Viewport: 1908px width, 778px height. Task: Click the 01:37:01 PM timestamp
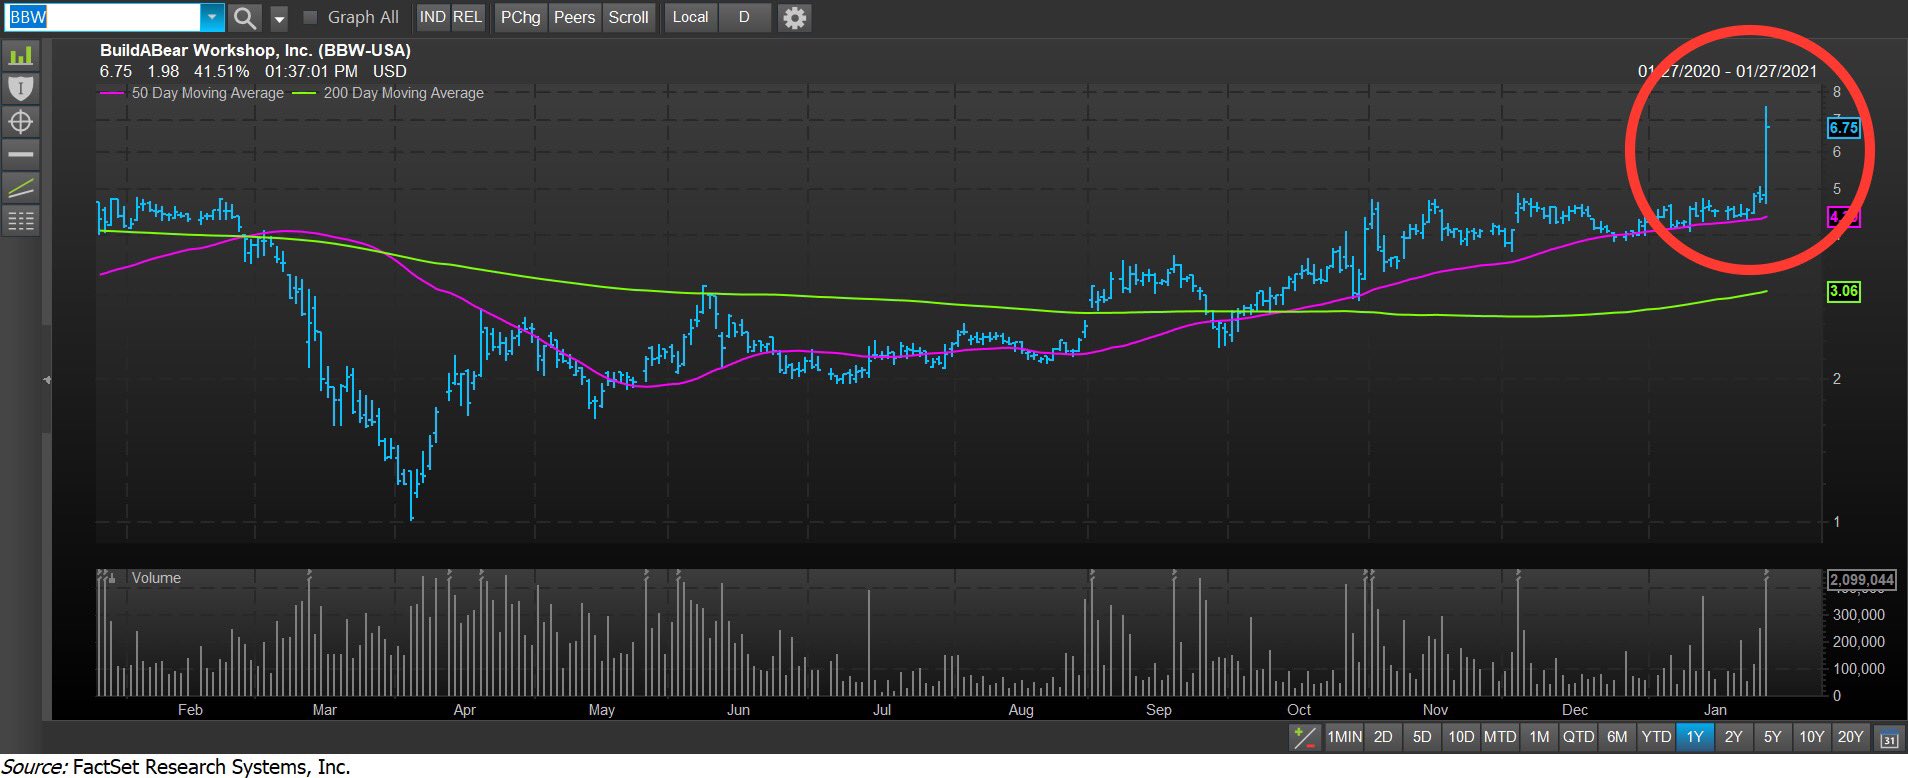[x=311, y=71]
